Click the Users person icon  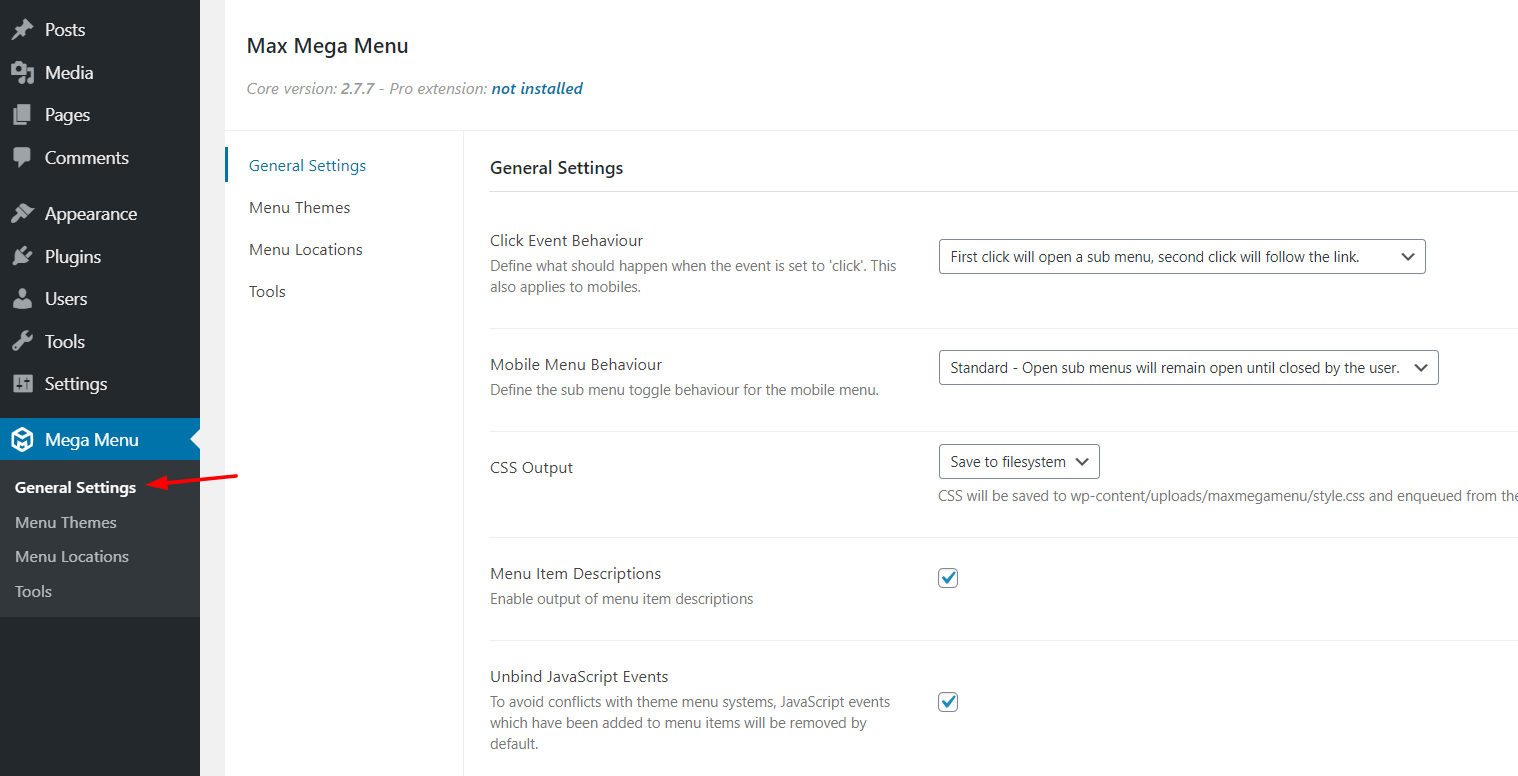click(x=22, y=299)
